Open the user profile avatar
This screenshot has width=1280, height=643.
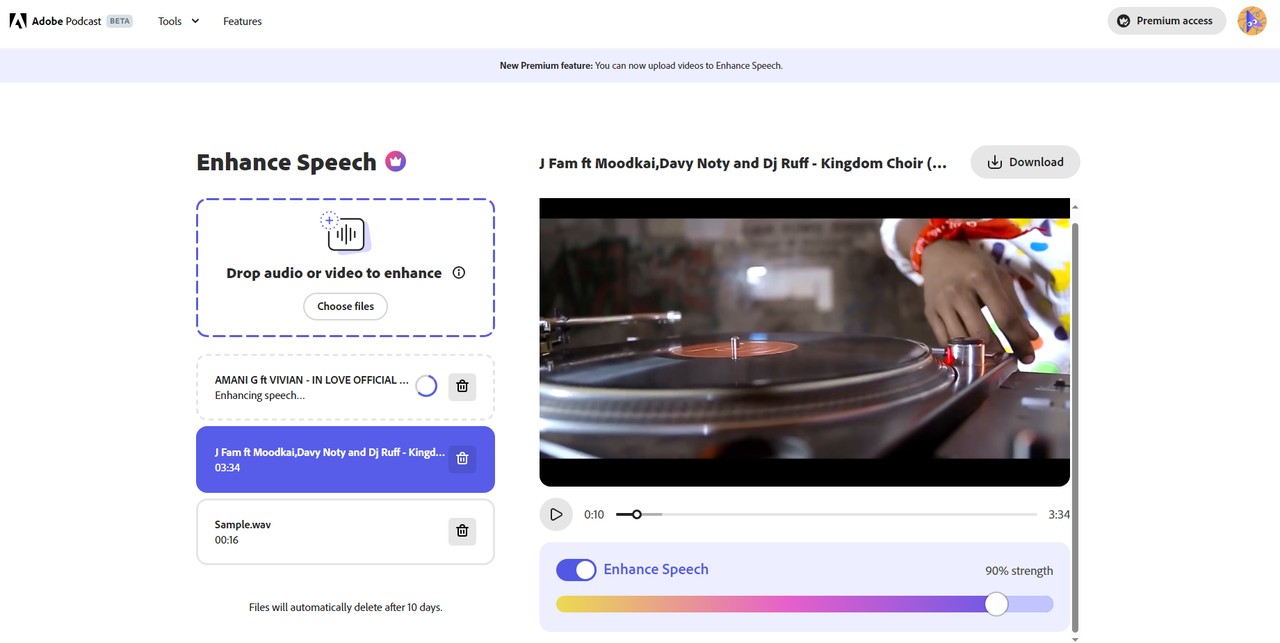(1252, 21)
